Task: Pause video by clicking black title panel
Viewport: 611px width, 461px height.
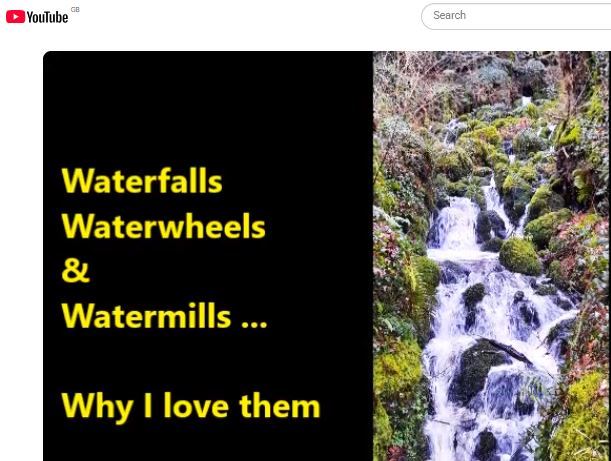Action: (x=208, y=256)
